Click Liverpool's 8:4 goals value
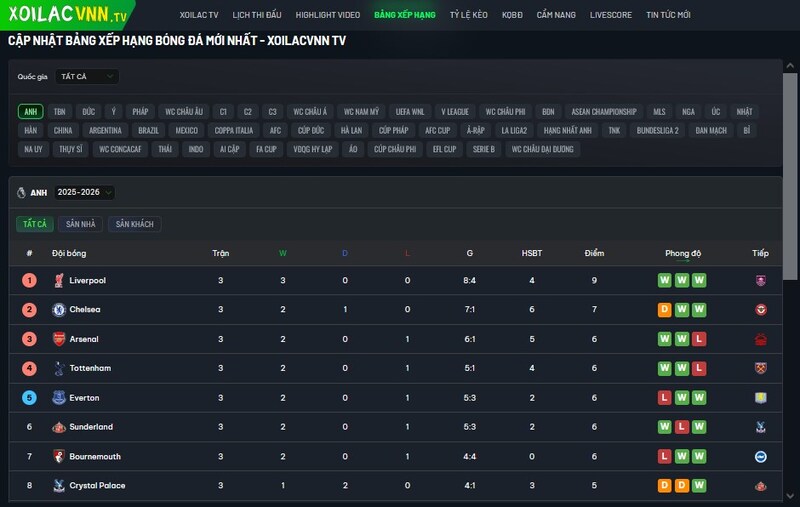 coord(469,281)
